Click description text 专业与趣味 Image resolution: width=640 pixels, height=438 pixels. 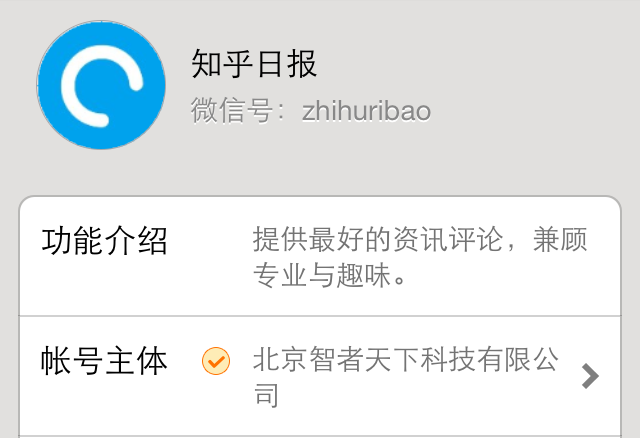click(321, 275)
